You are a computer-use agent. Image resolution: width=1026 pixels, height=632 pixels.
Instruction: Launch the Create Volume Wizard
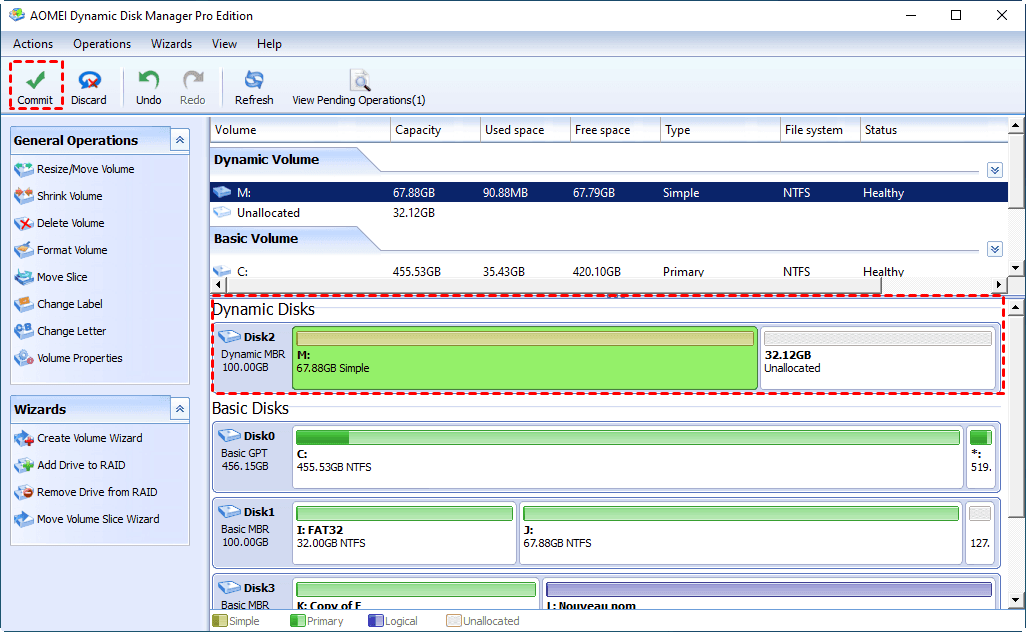[x=89, y=438]
